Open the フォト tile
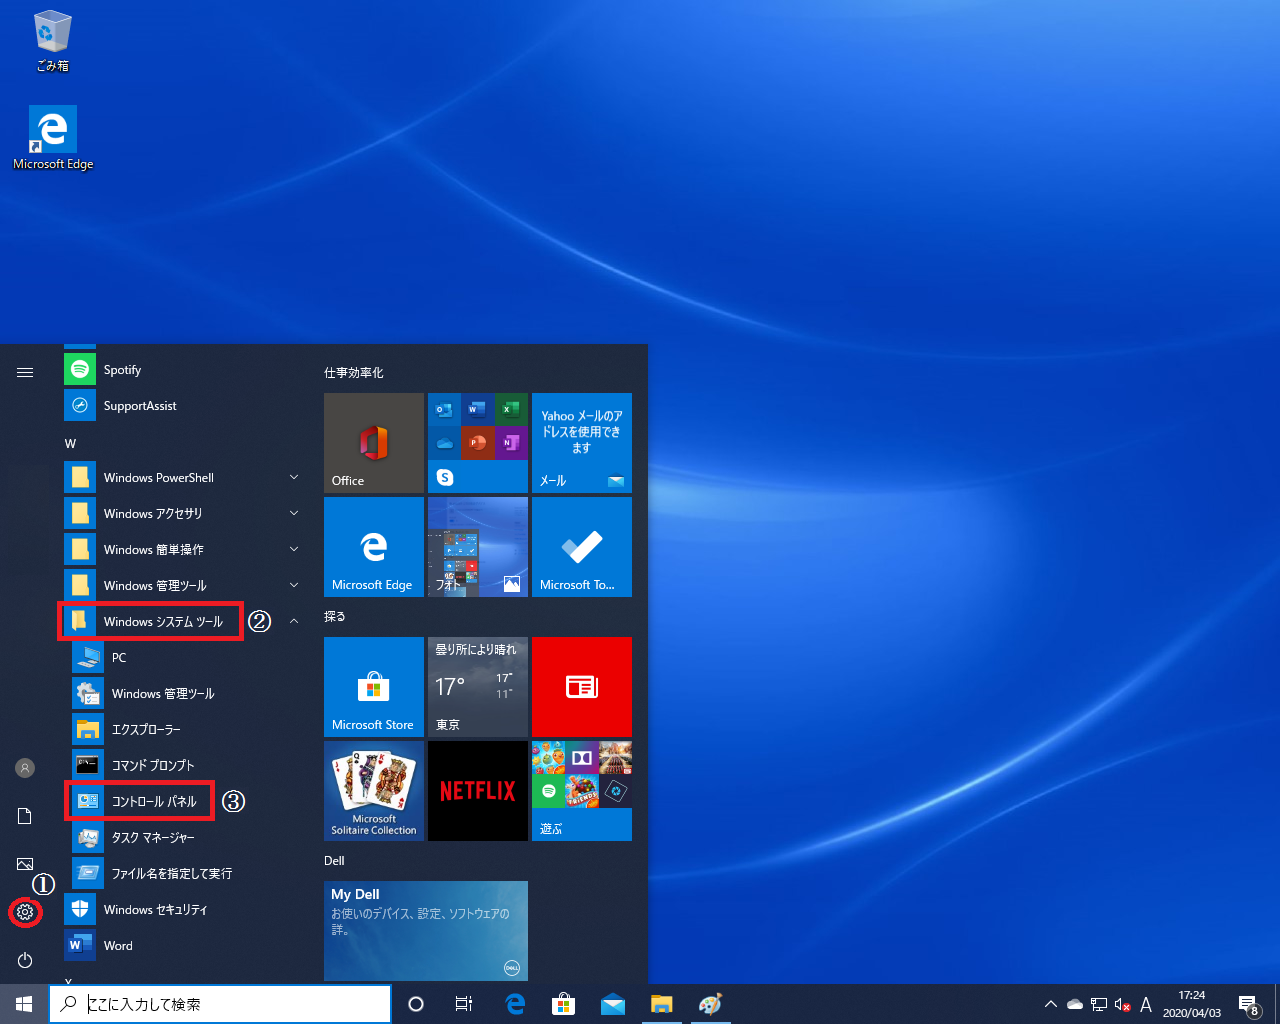Viewport: 1280px width, 1024px height. 478,547
